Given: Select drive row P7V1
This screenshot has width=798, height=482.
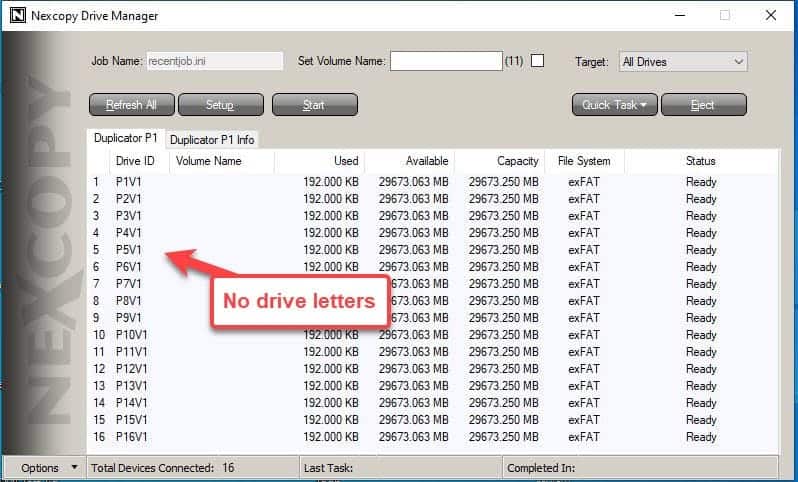Looking at the screenshot, I should pos(433,283).
